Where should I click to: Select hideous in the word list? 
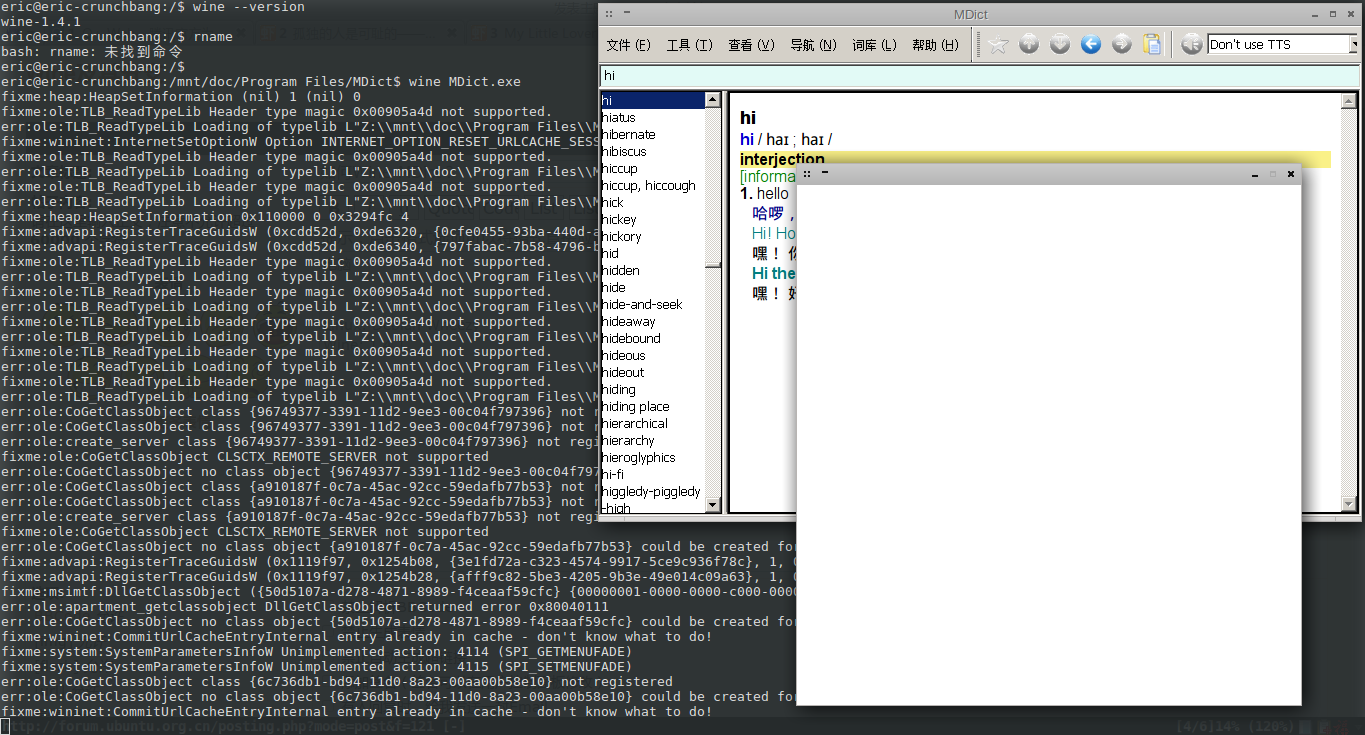click(x=623, y=355)
